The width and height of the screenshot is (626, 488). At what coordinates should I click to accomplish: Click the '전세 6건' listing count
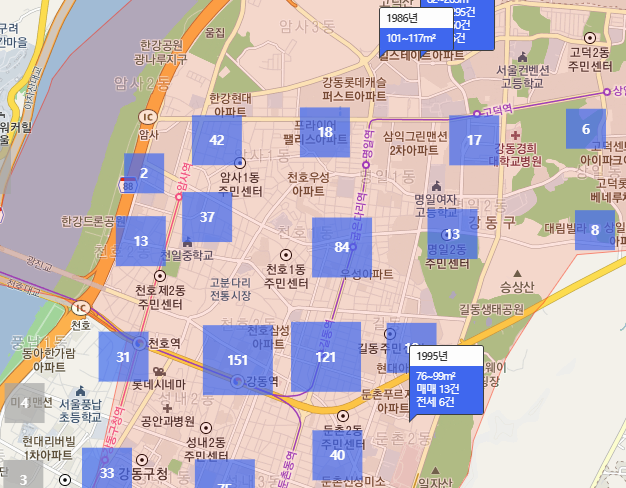pos(435,402)
